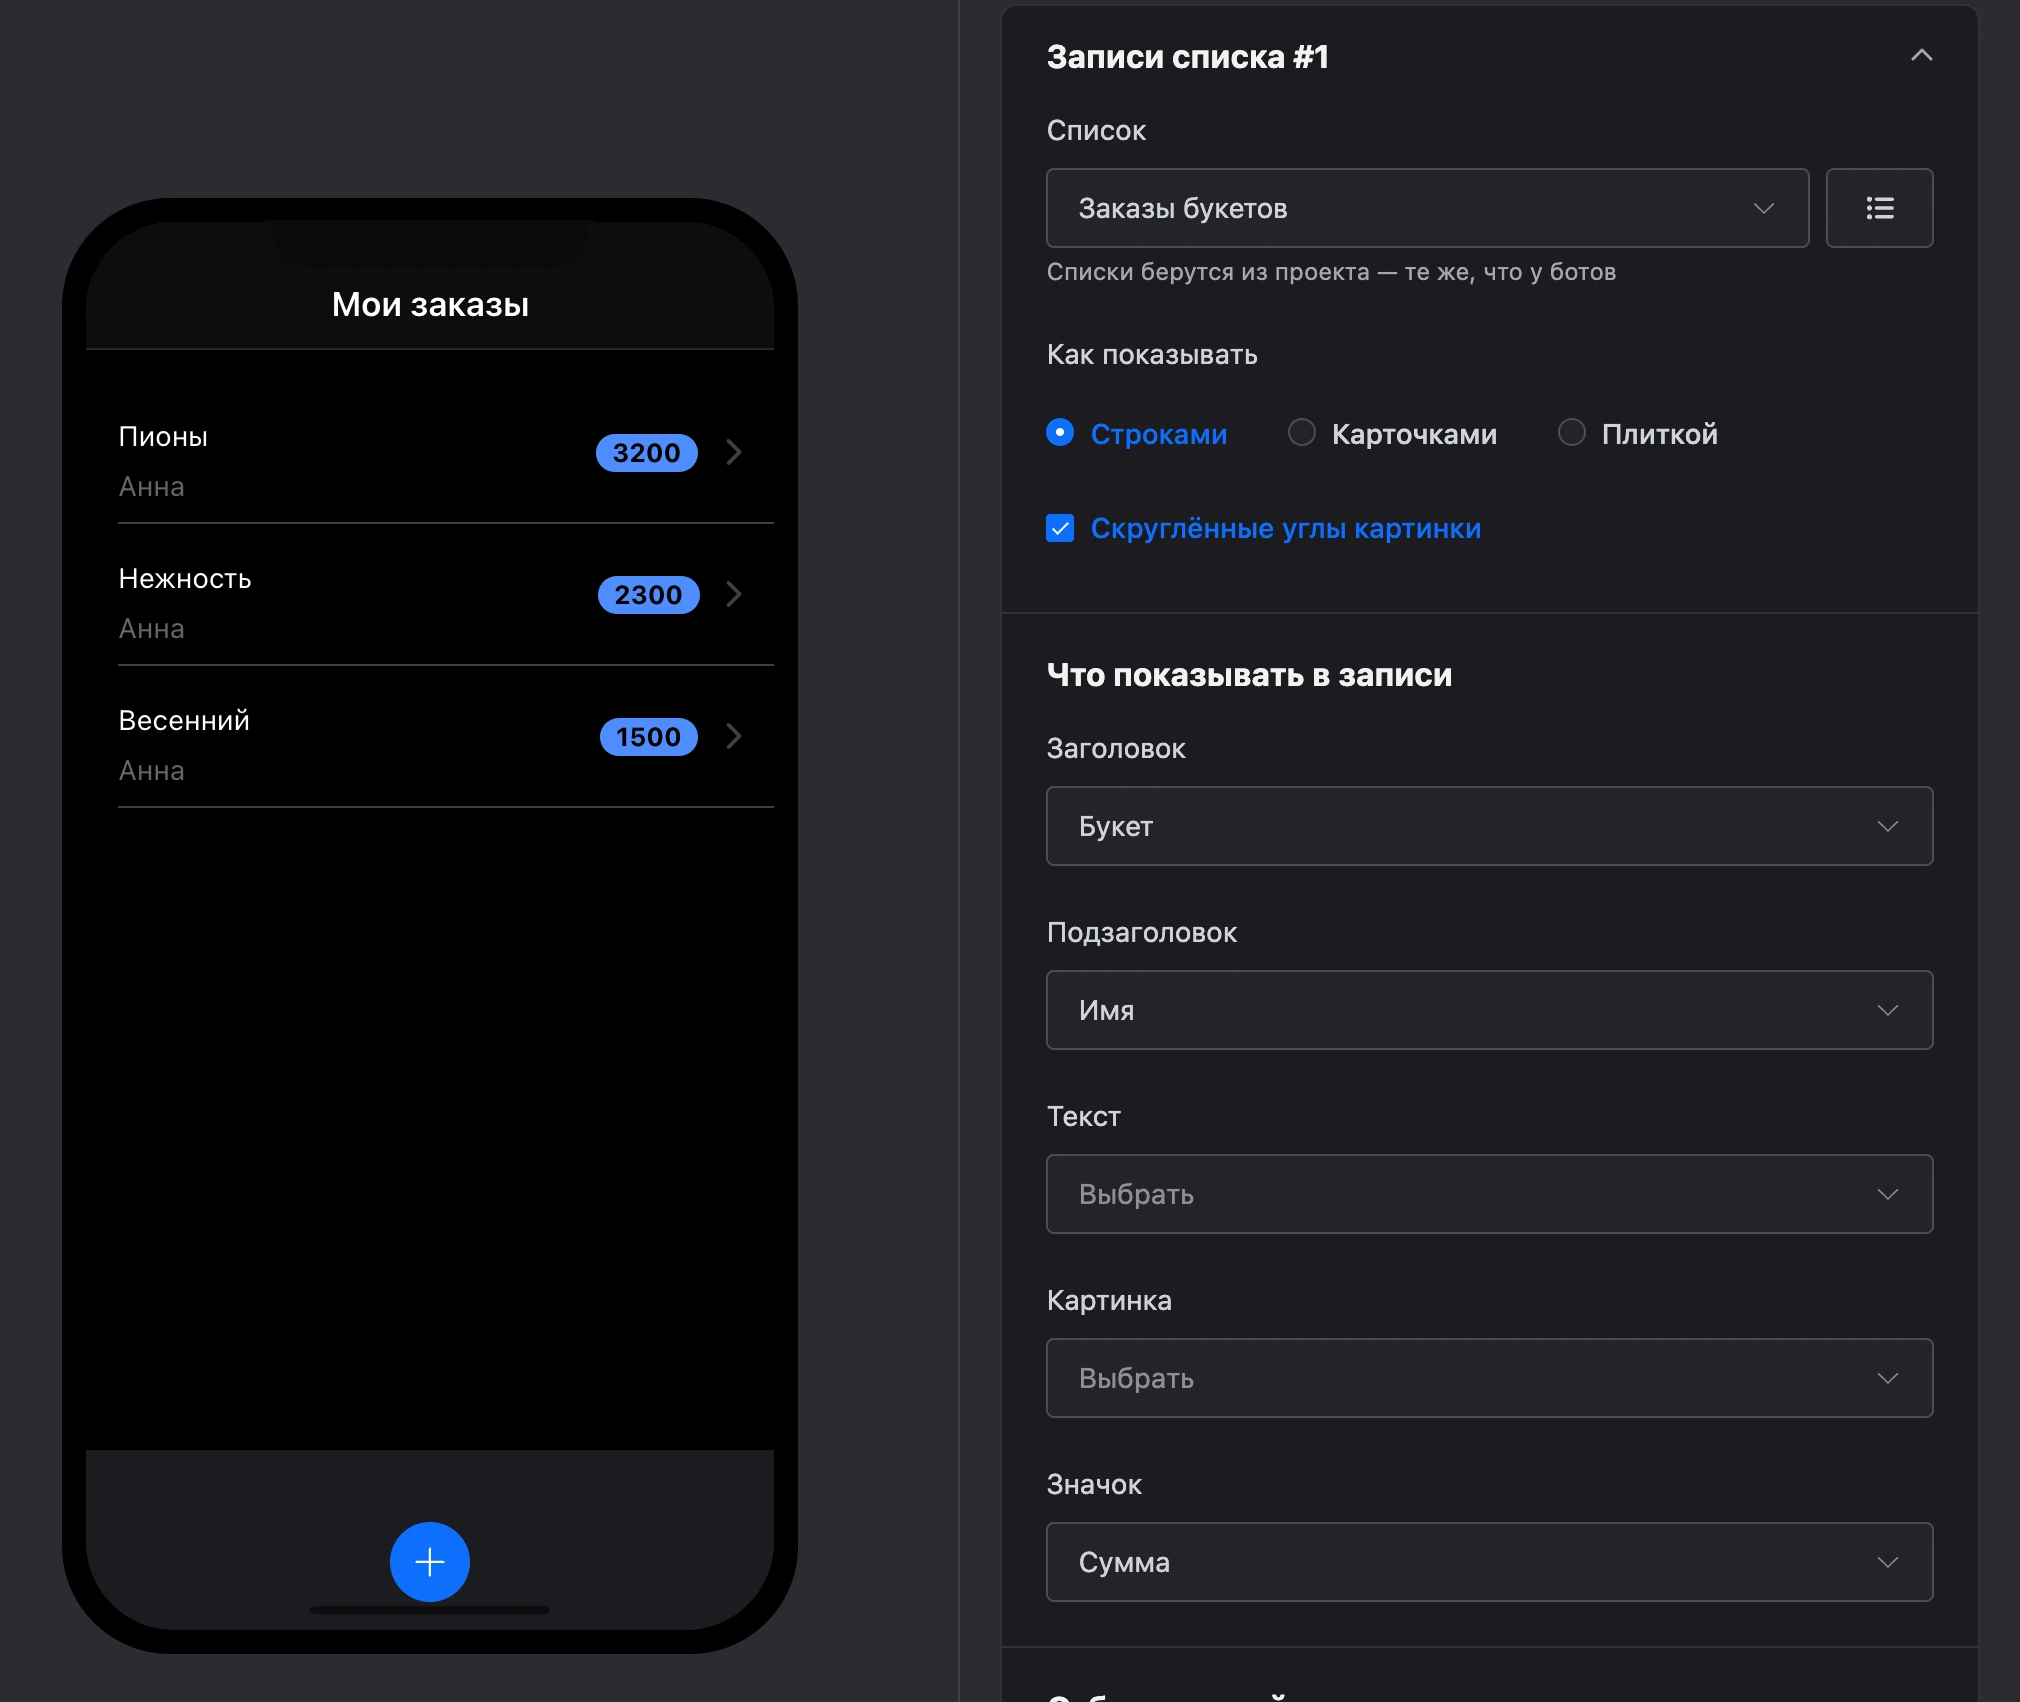Screen dimensions: 2020x1702
Task: Open the Значок dropdown showing Сумма
Action: (1489, 1562)
